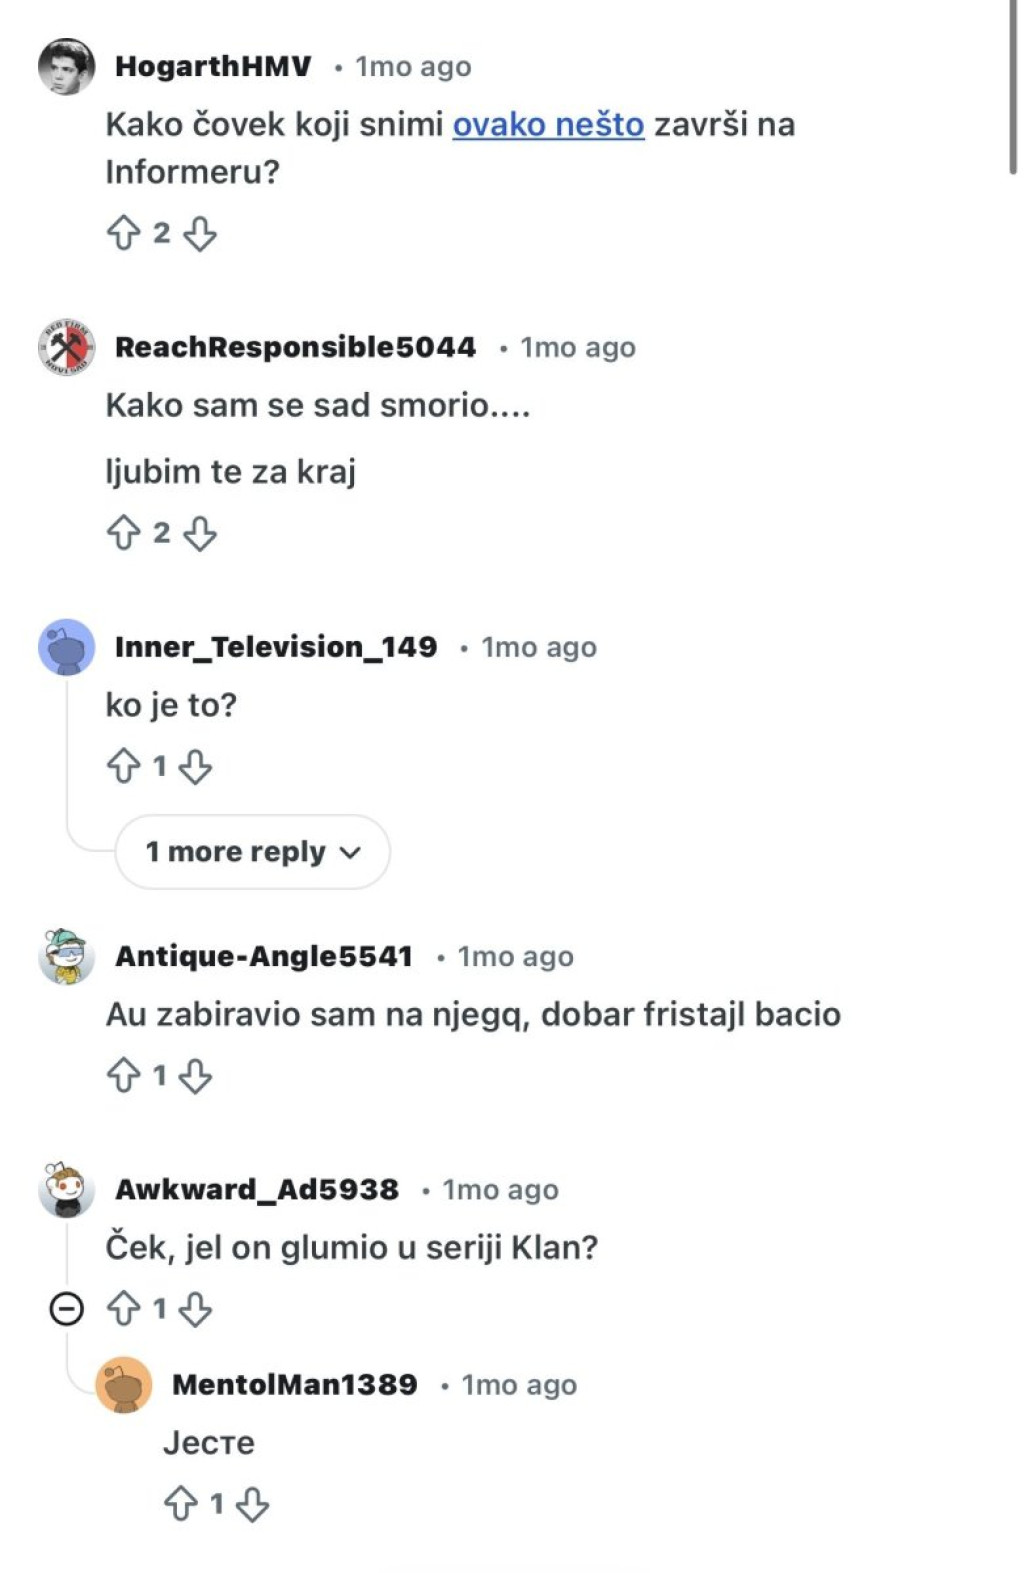Open MentolMan1389's profile name

point(295,1385)
